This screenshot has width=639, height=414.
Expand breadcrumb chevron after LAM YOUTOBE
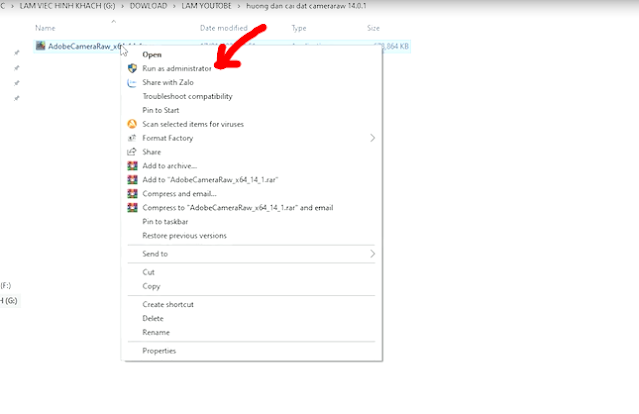(239, 7)
